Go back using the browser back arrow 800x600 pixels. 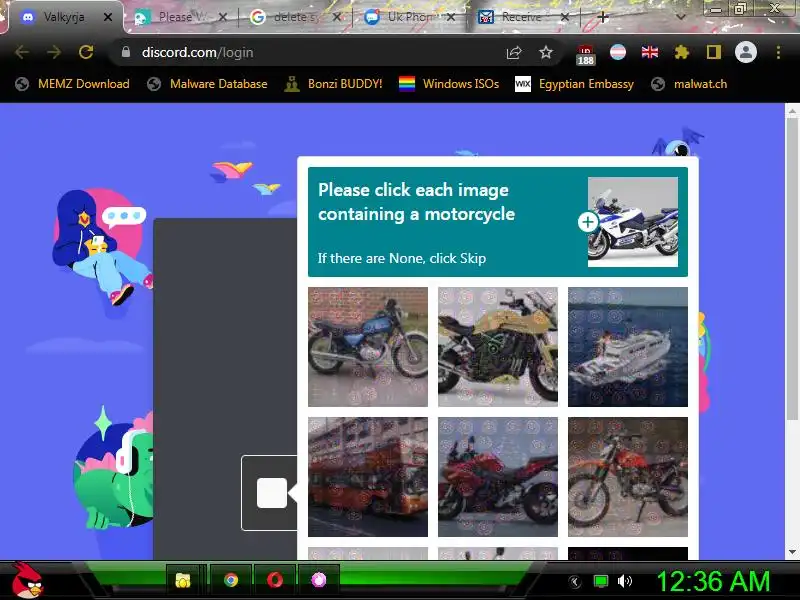pos(21,52)
